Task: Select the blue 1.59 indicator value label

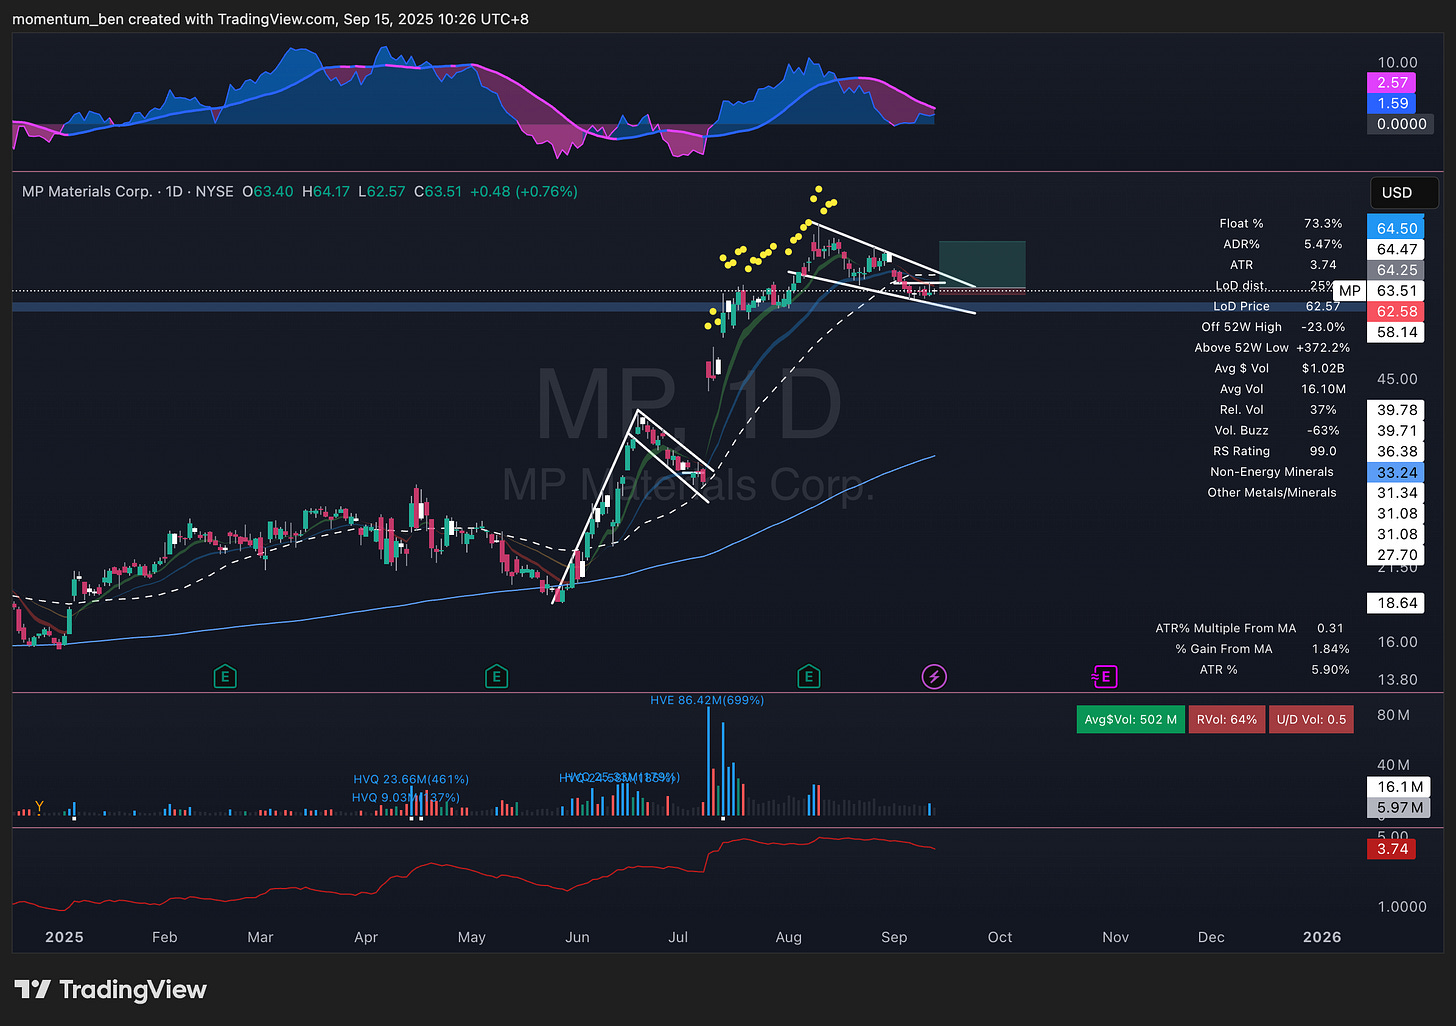Action: tap(1392, 103)
